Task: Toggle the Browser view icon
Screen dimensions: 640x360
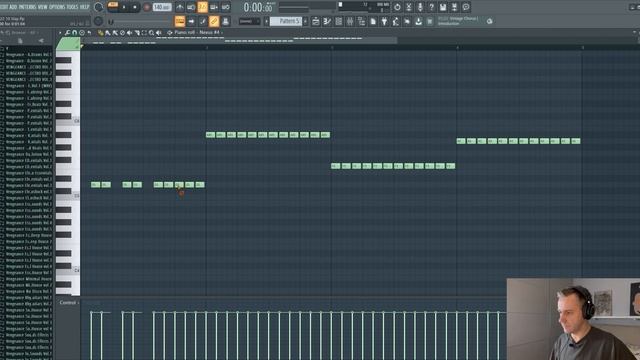Action: (361, 21)
